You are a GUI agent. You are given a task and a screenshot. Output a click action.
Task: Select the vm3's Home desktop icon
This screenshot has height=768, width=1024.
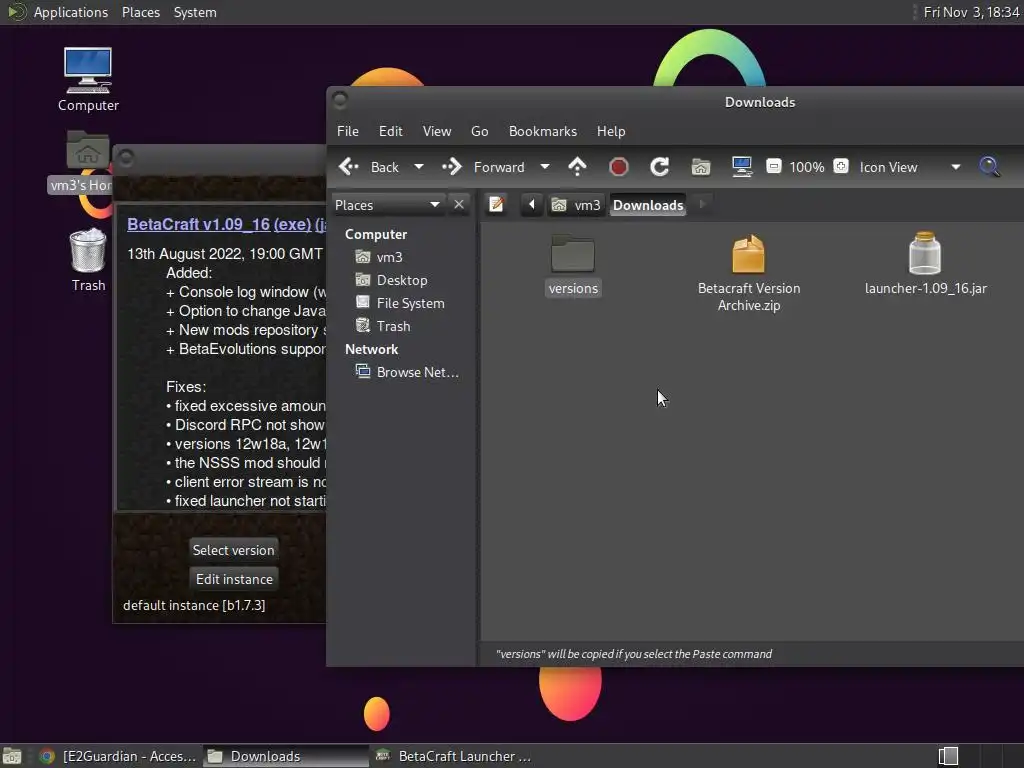(x=81, y=161)
